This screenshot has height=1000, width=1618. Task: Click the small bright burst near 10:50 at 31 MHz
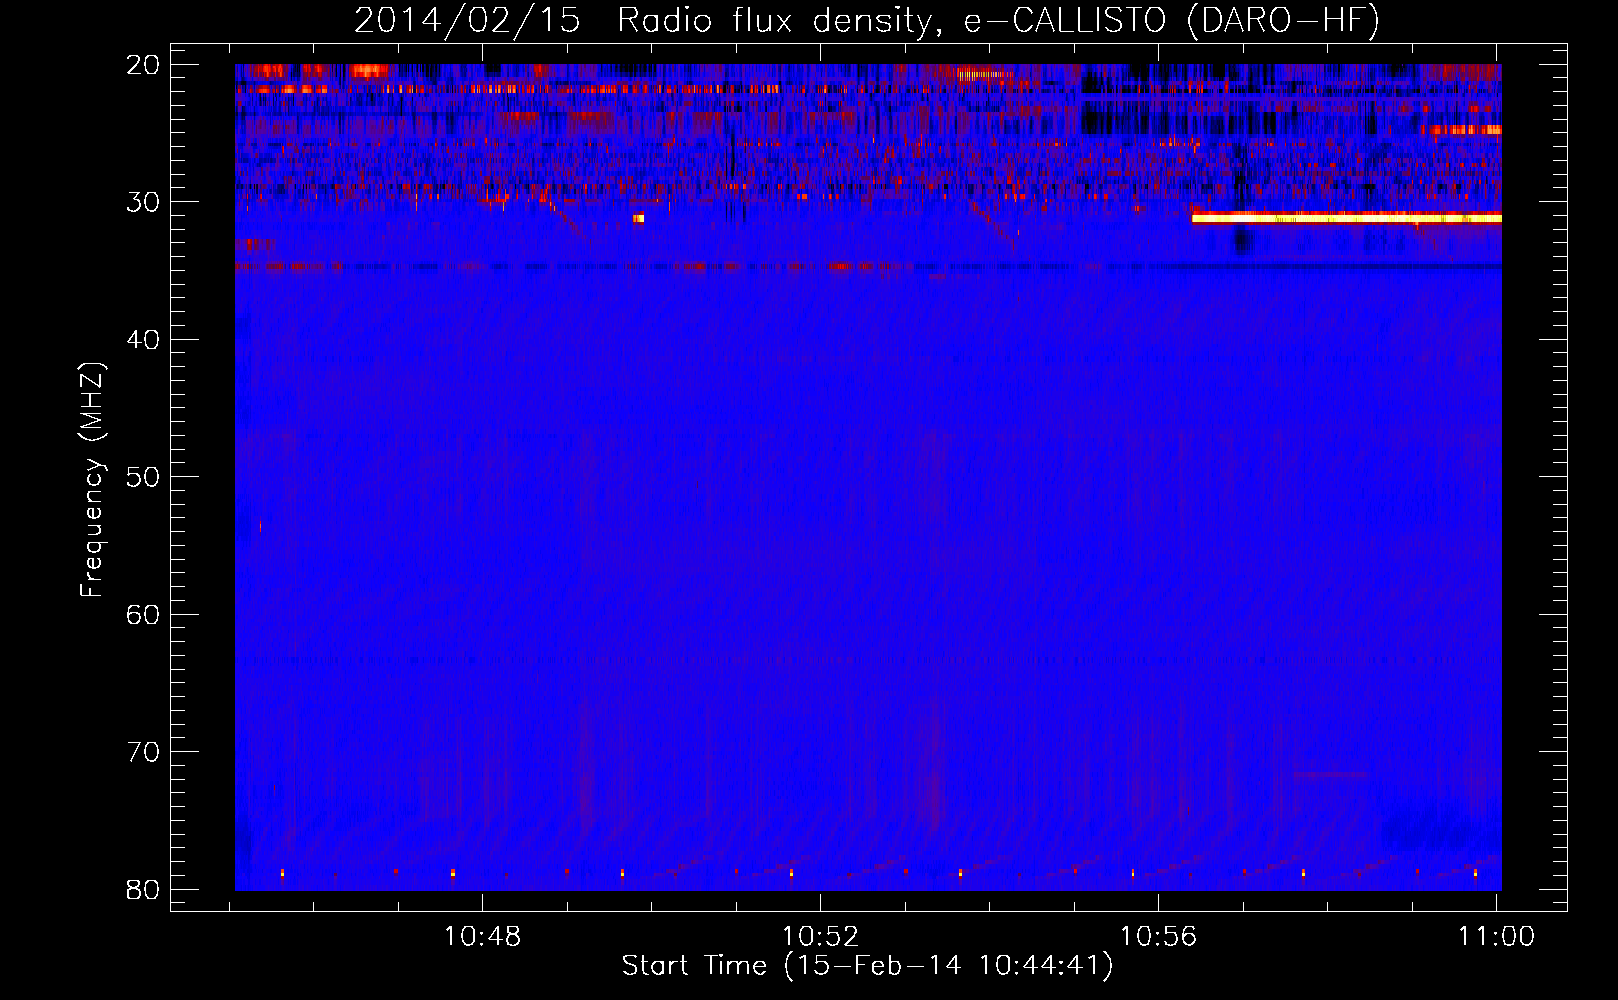[638, 218]
